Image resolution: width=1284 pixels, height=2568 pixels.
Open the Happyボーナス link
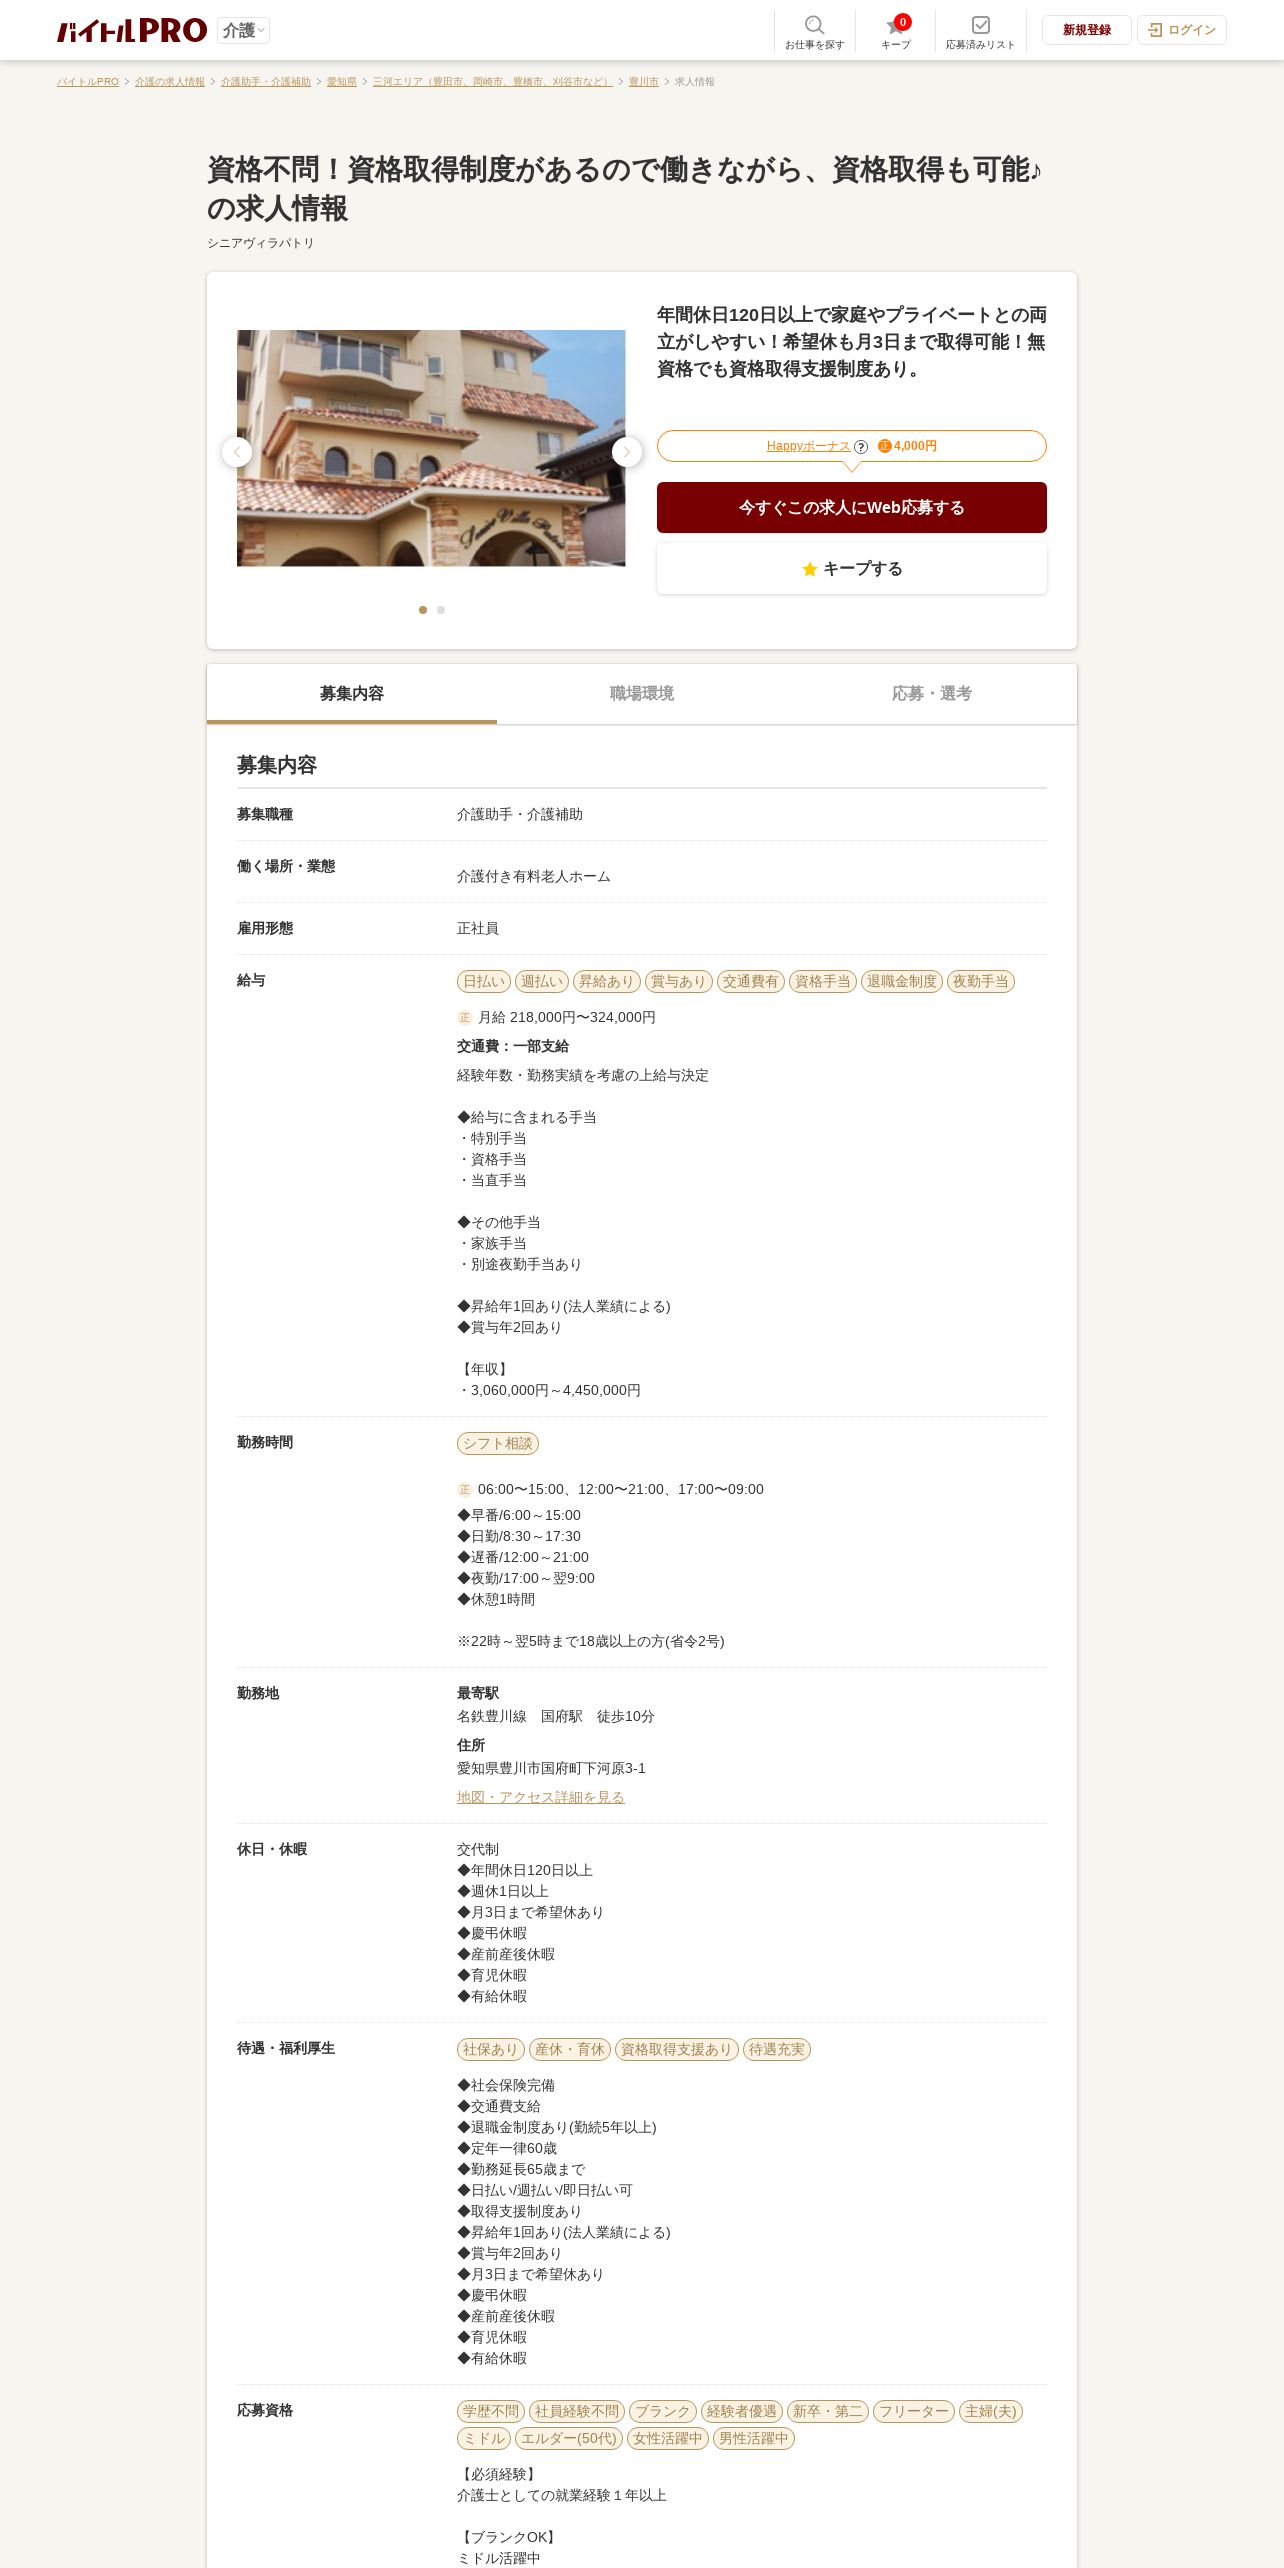pyautogui.click(x=808, y=446)
